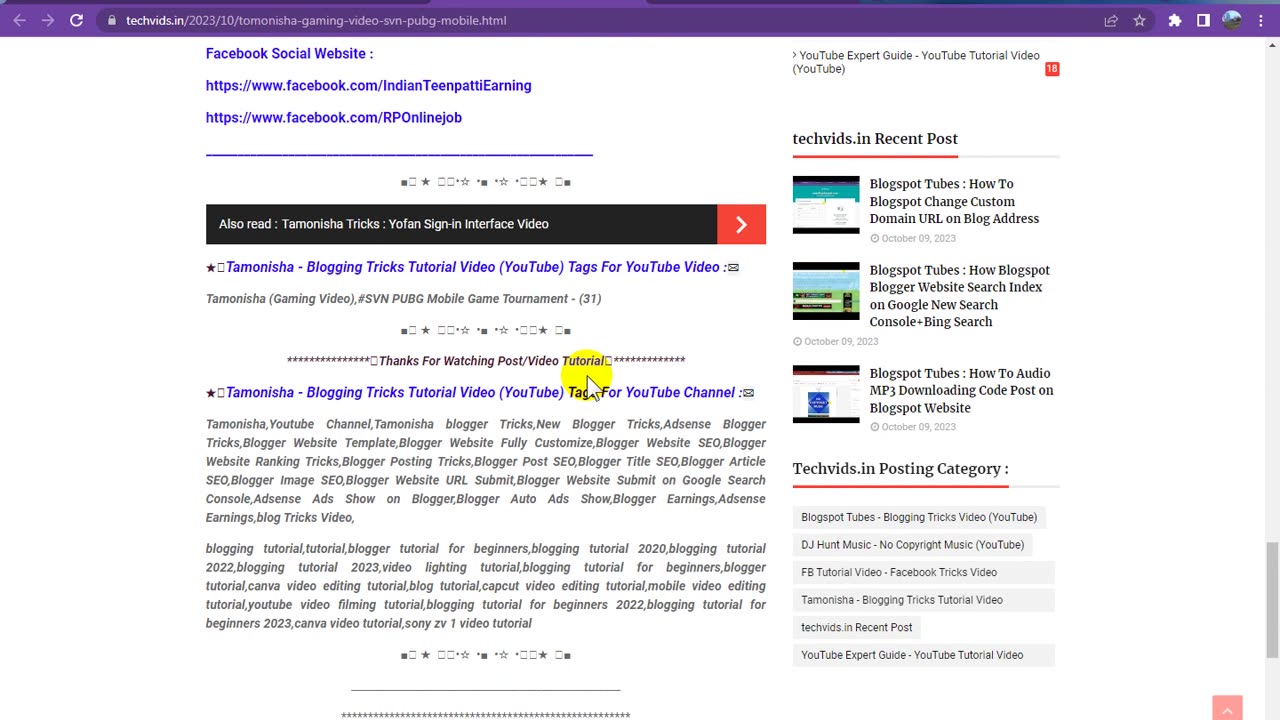This screenshot has height=720, width=1280.
Task: Click the Also read Yofan Sign-in banner
Action: [485, 224]
